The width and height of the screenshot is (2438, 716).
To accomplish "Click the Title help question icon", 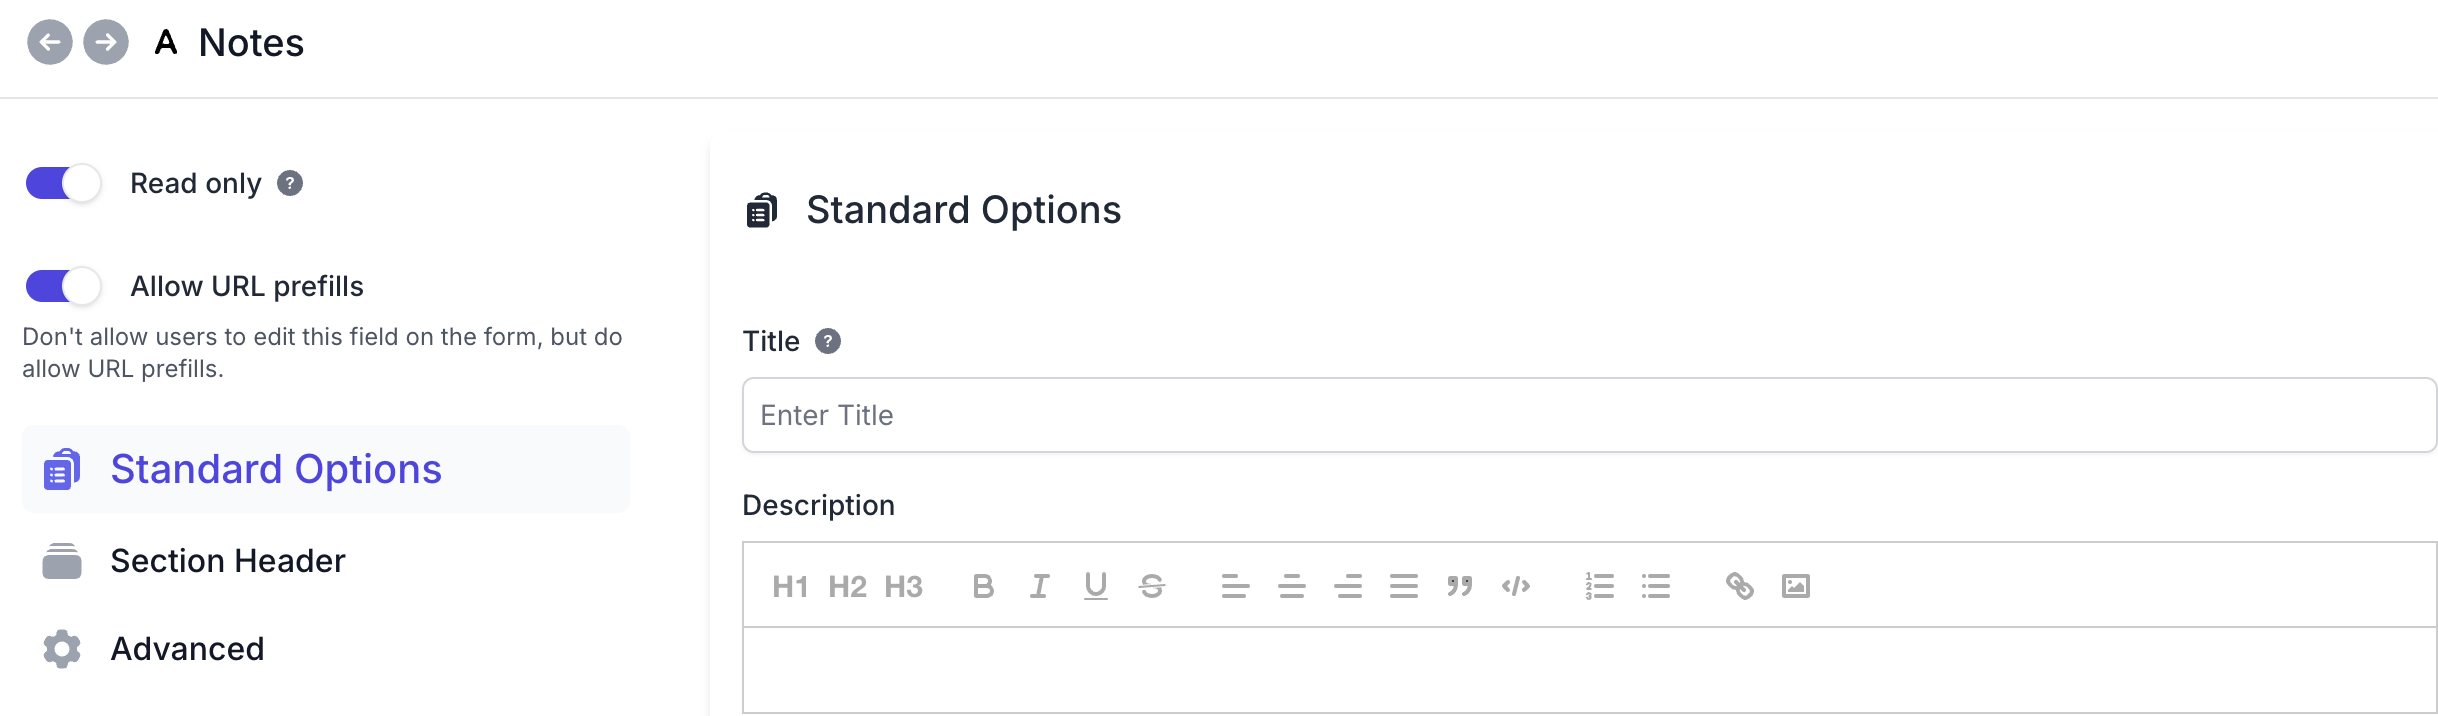I will 828,342.
